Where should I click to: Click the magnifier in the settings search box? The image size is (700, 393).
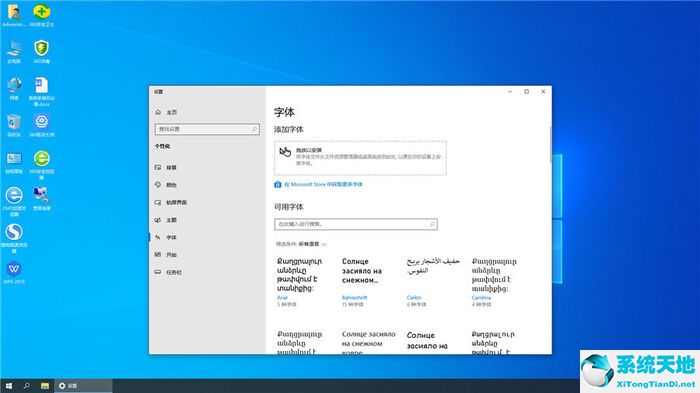coord(254,129)
